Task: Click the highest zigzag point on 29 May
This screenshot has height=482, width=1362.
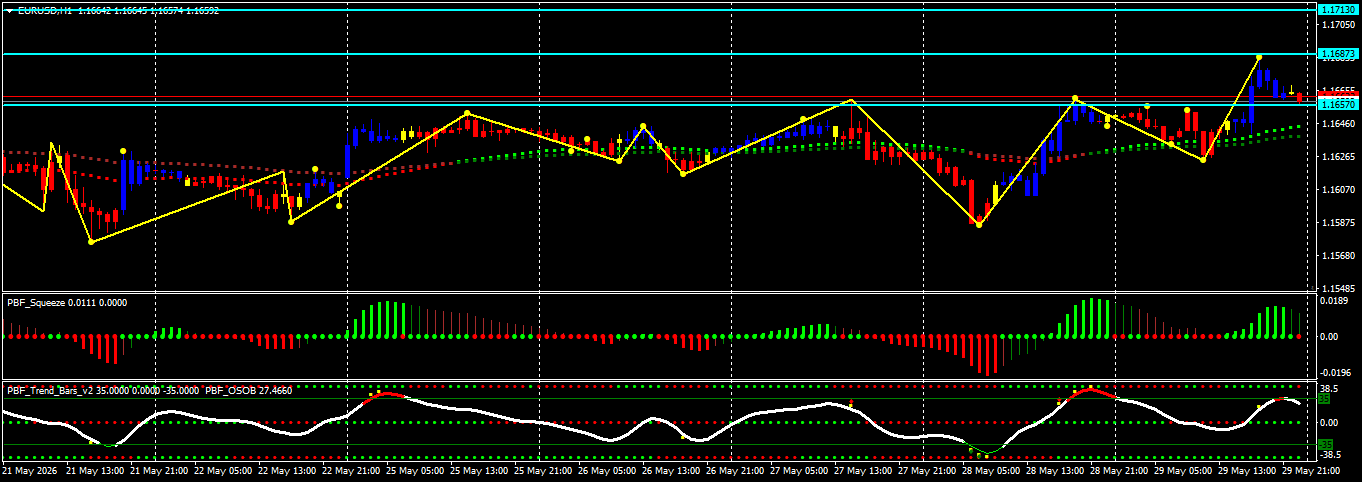Action: tap(1259, 58)
